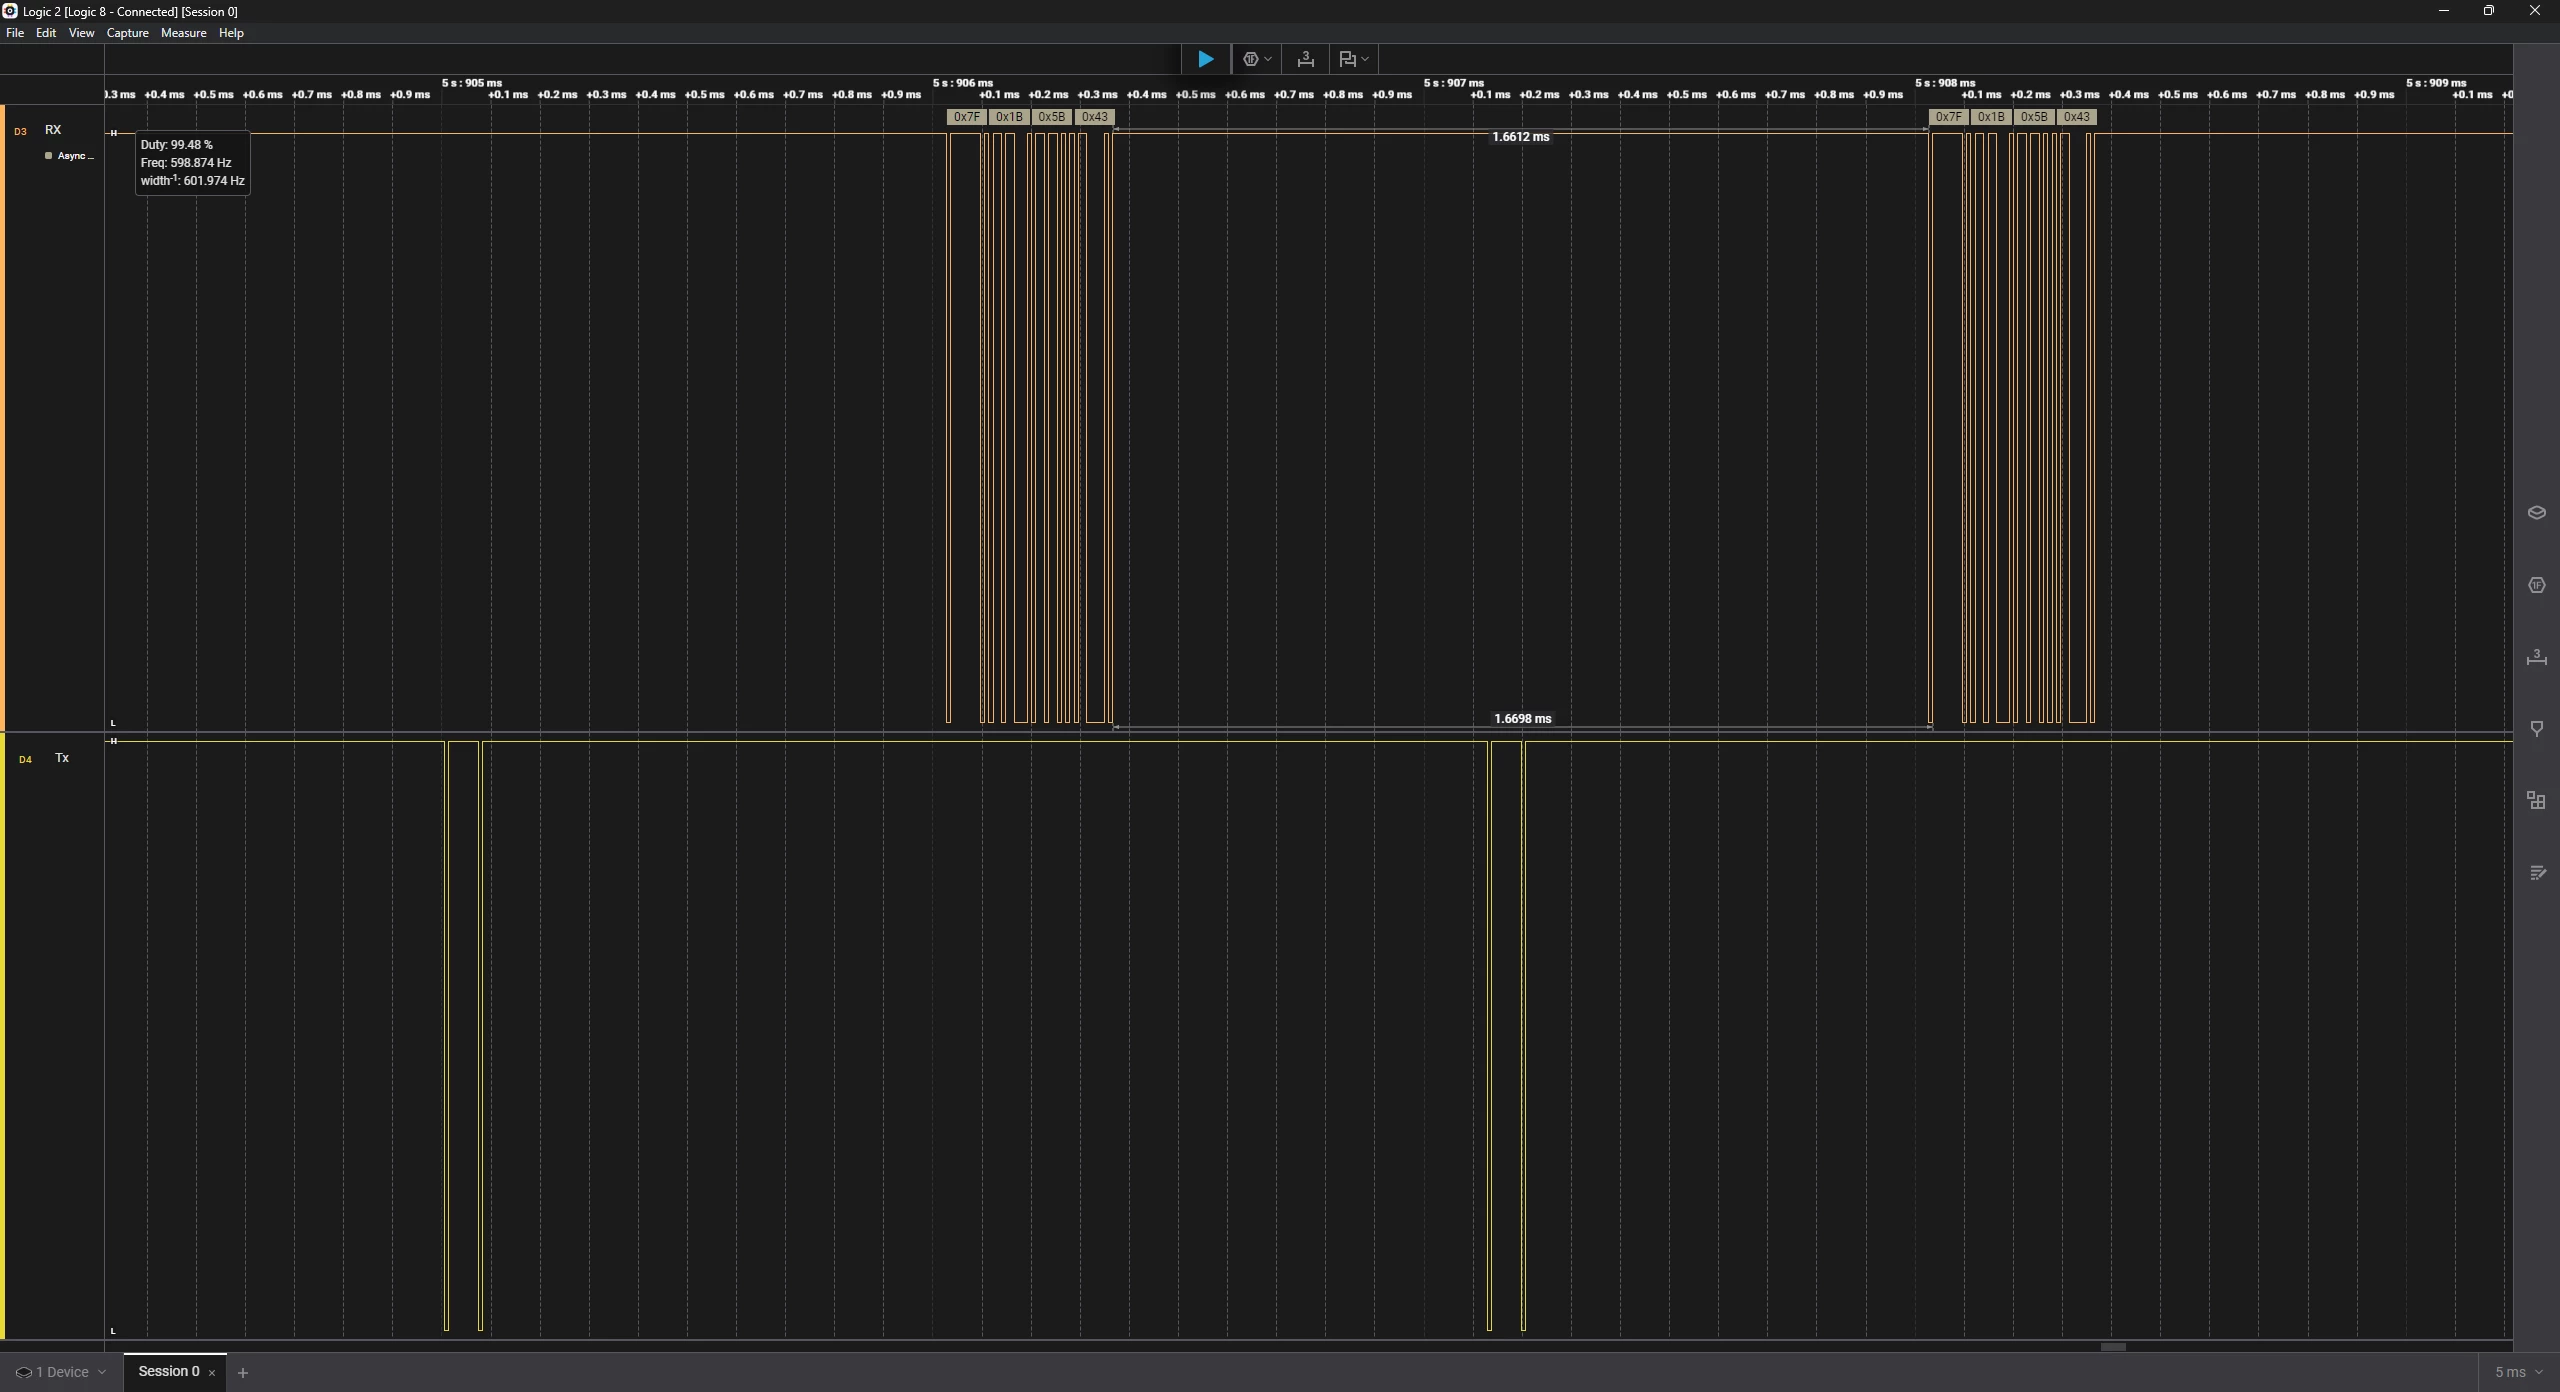Click the 5 s : 909 ms time marker

click(x=2436, y=83)
